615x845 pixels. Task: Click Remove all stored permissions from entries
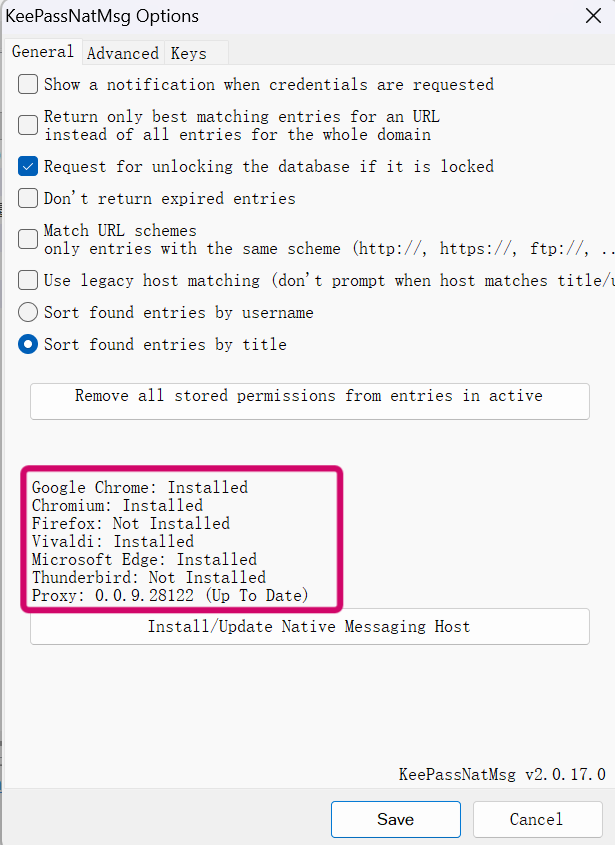click(x=309, y=401)
